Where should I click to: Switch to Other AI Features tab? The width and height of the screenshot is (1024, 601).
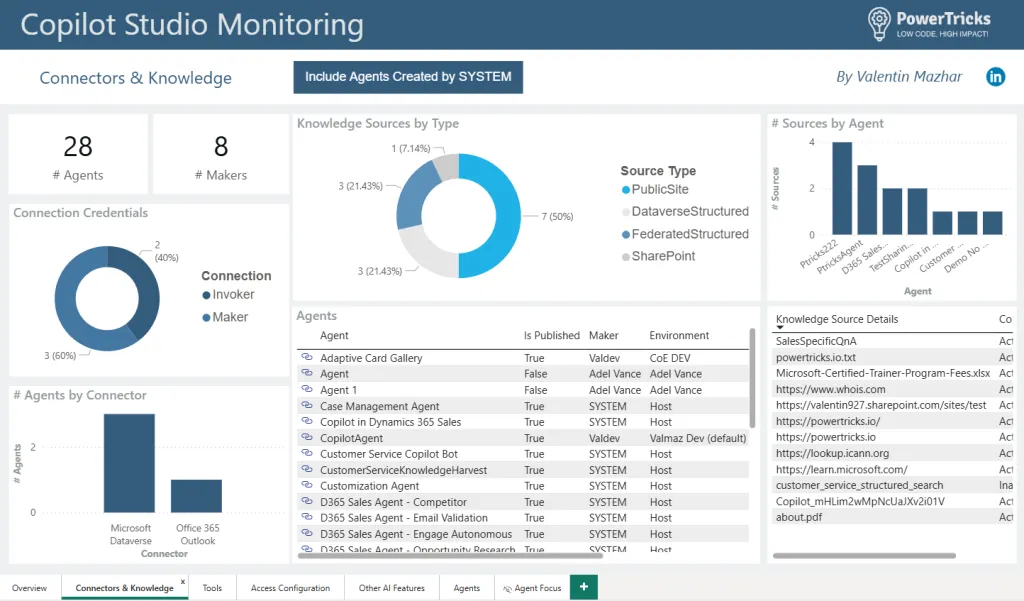(391, 588)
